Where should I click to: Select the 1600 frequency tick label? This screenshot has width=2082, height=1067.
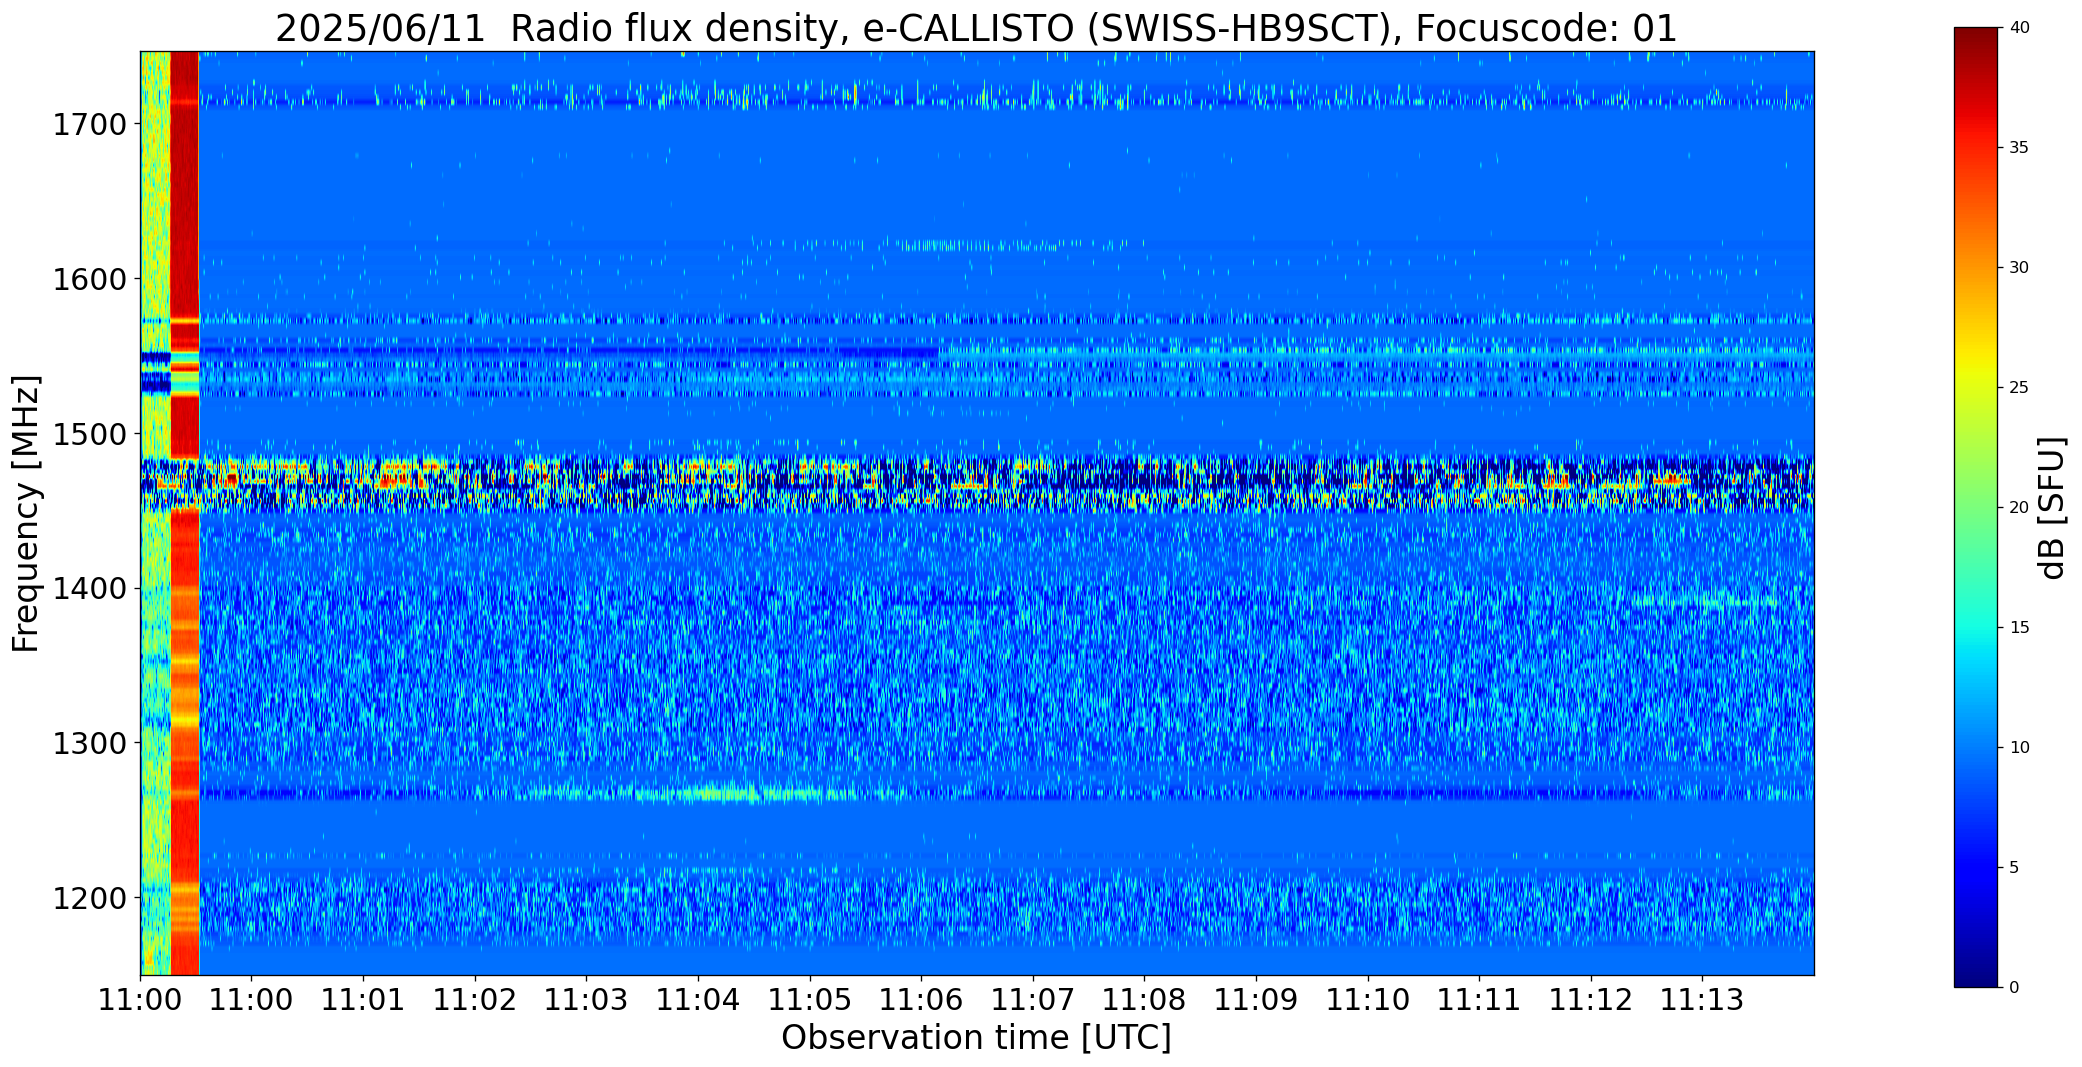pos(88,279)
